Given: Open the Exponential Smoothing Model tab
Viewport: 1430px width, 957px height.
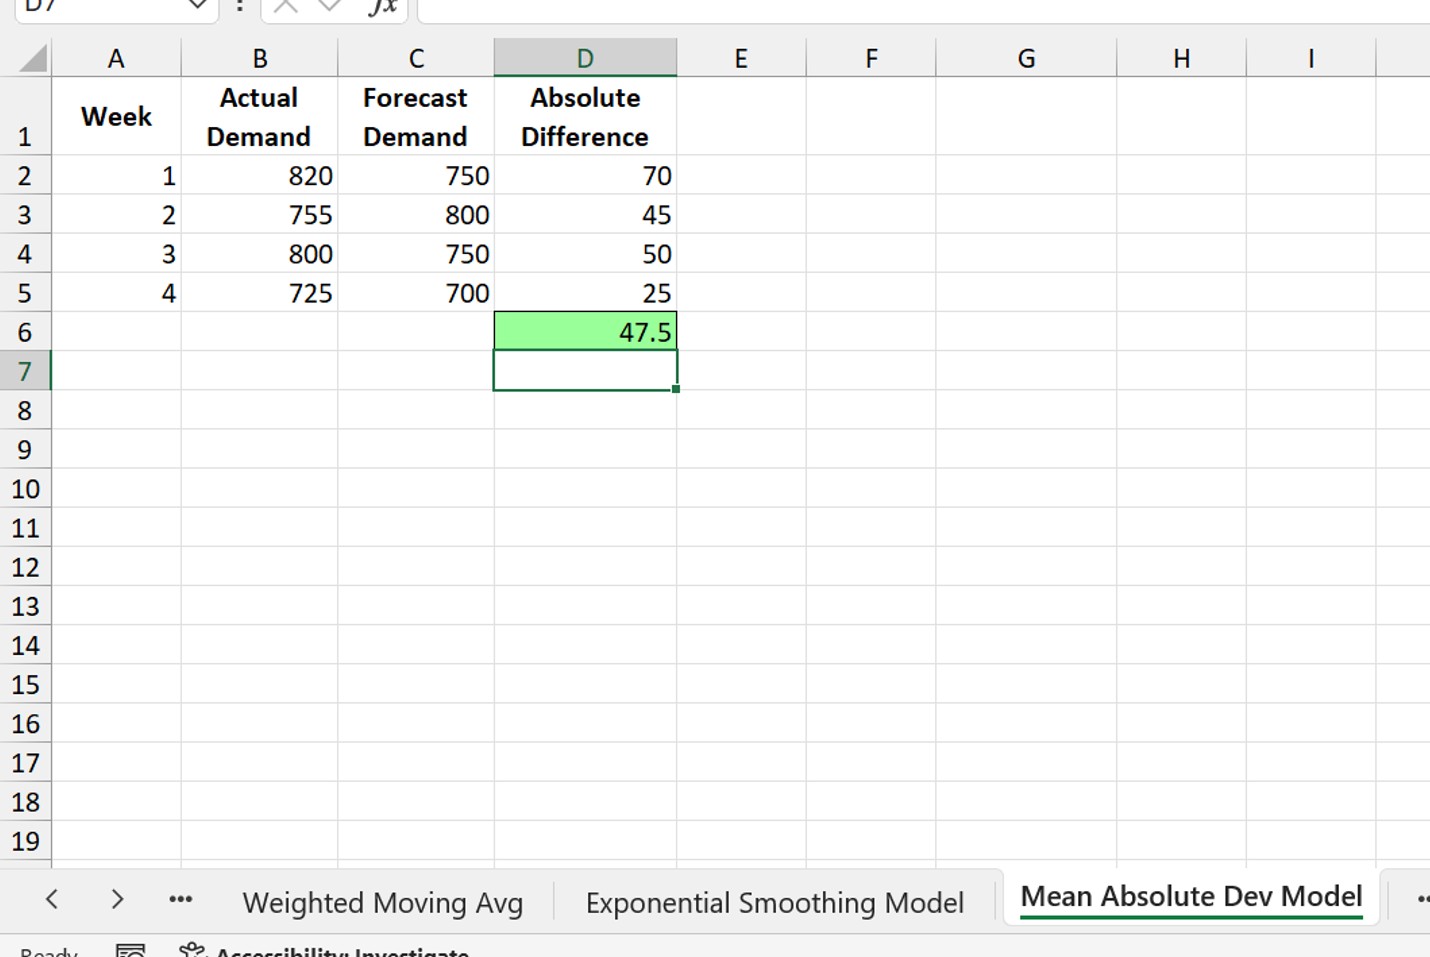Looking at the screenshot, I should tap(775, 901).
